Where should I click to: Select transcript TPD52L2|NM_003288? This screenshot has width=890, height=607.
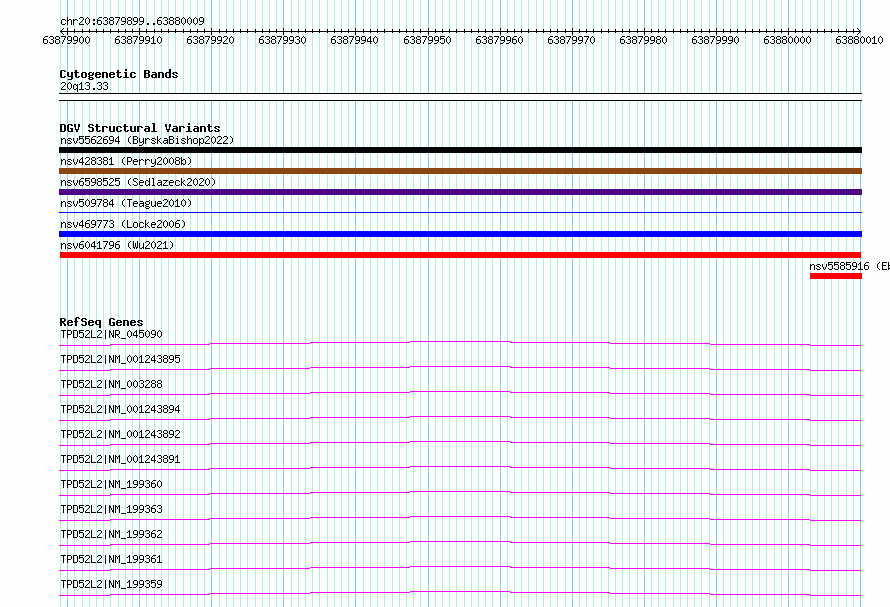point(111,384)
